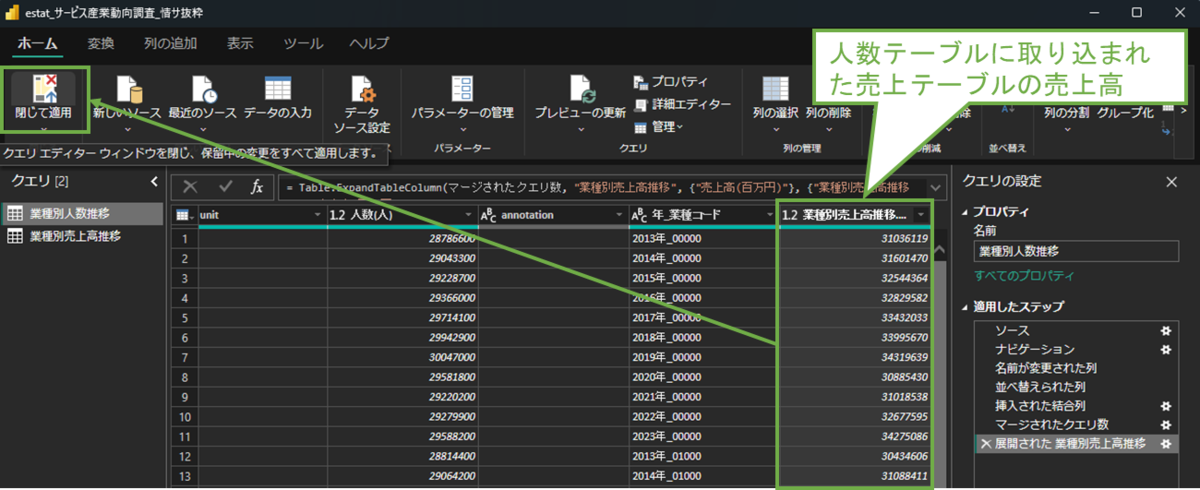Open the gear icon of ナビゲーション step
This screenshot has height=490, width=1200.
click(1164, 349)
